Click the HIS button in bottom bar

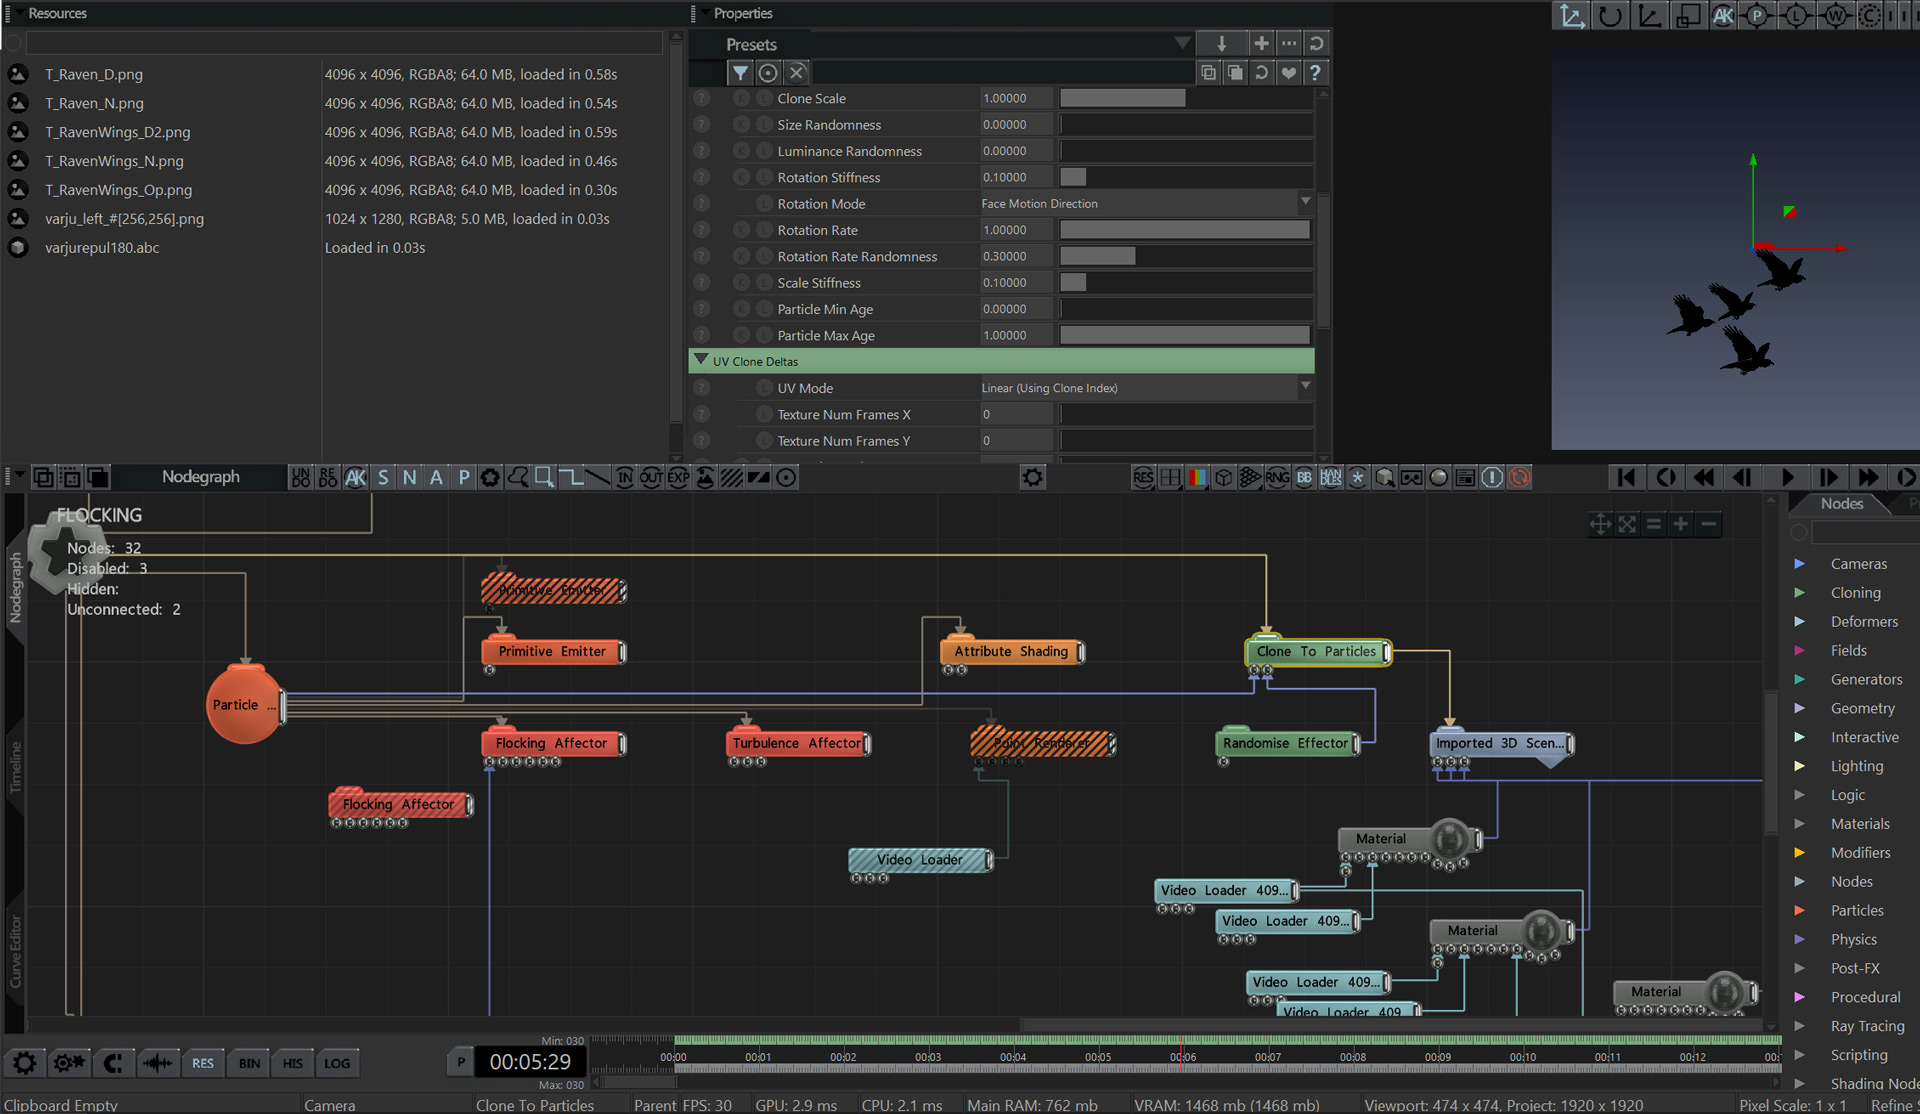pyautogui.click(x=292, y=1063)
